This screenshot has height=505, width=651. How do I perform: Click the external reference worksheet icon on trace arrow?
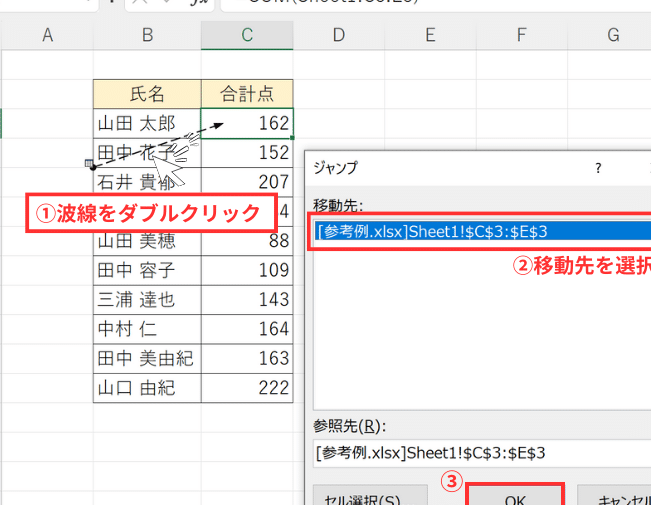90,163
